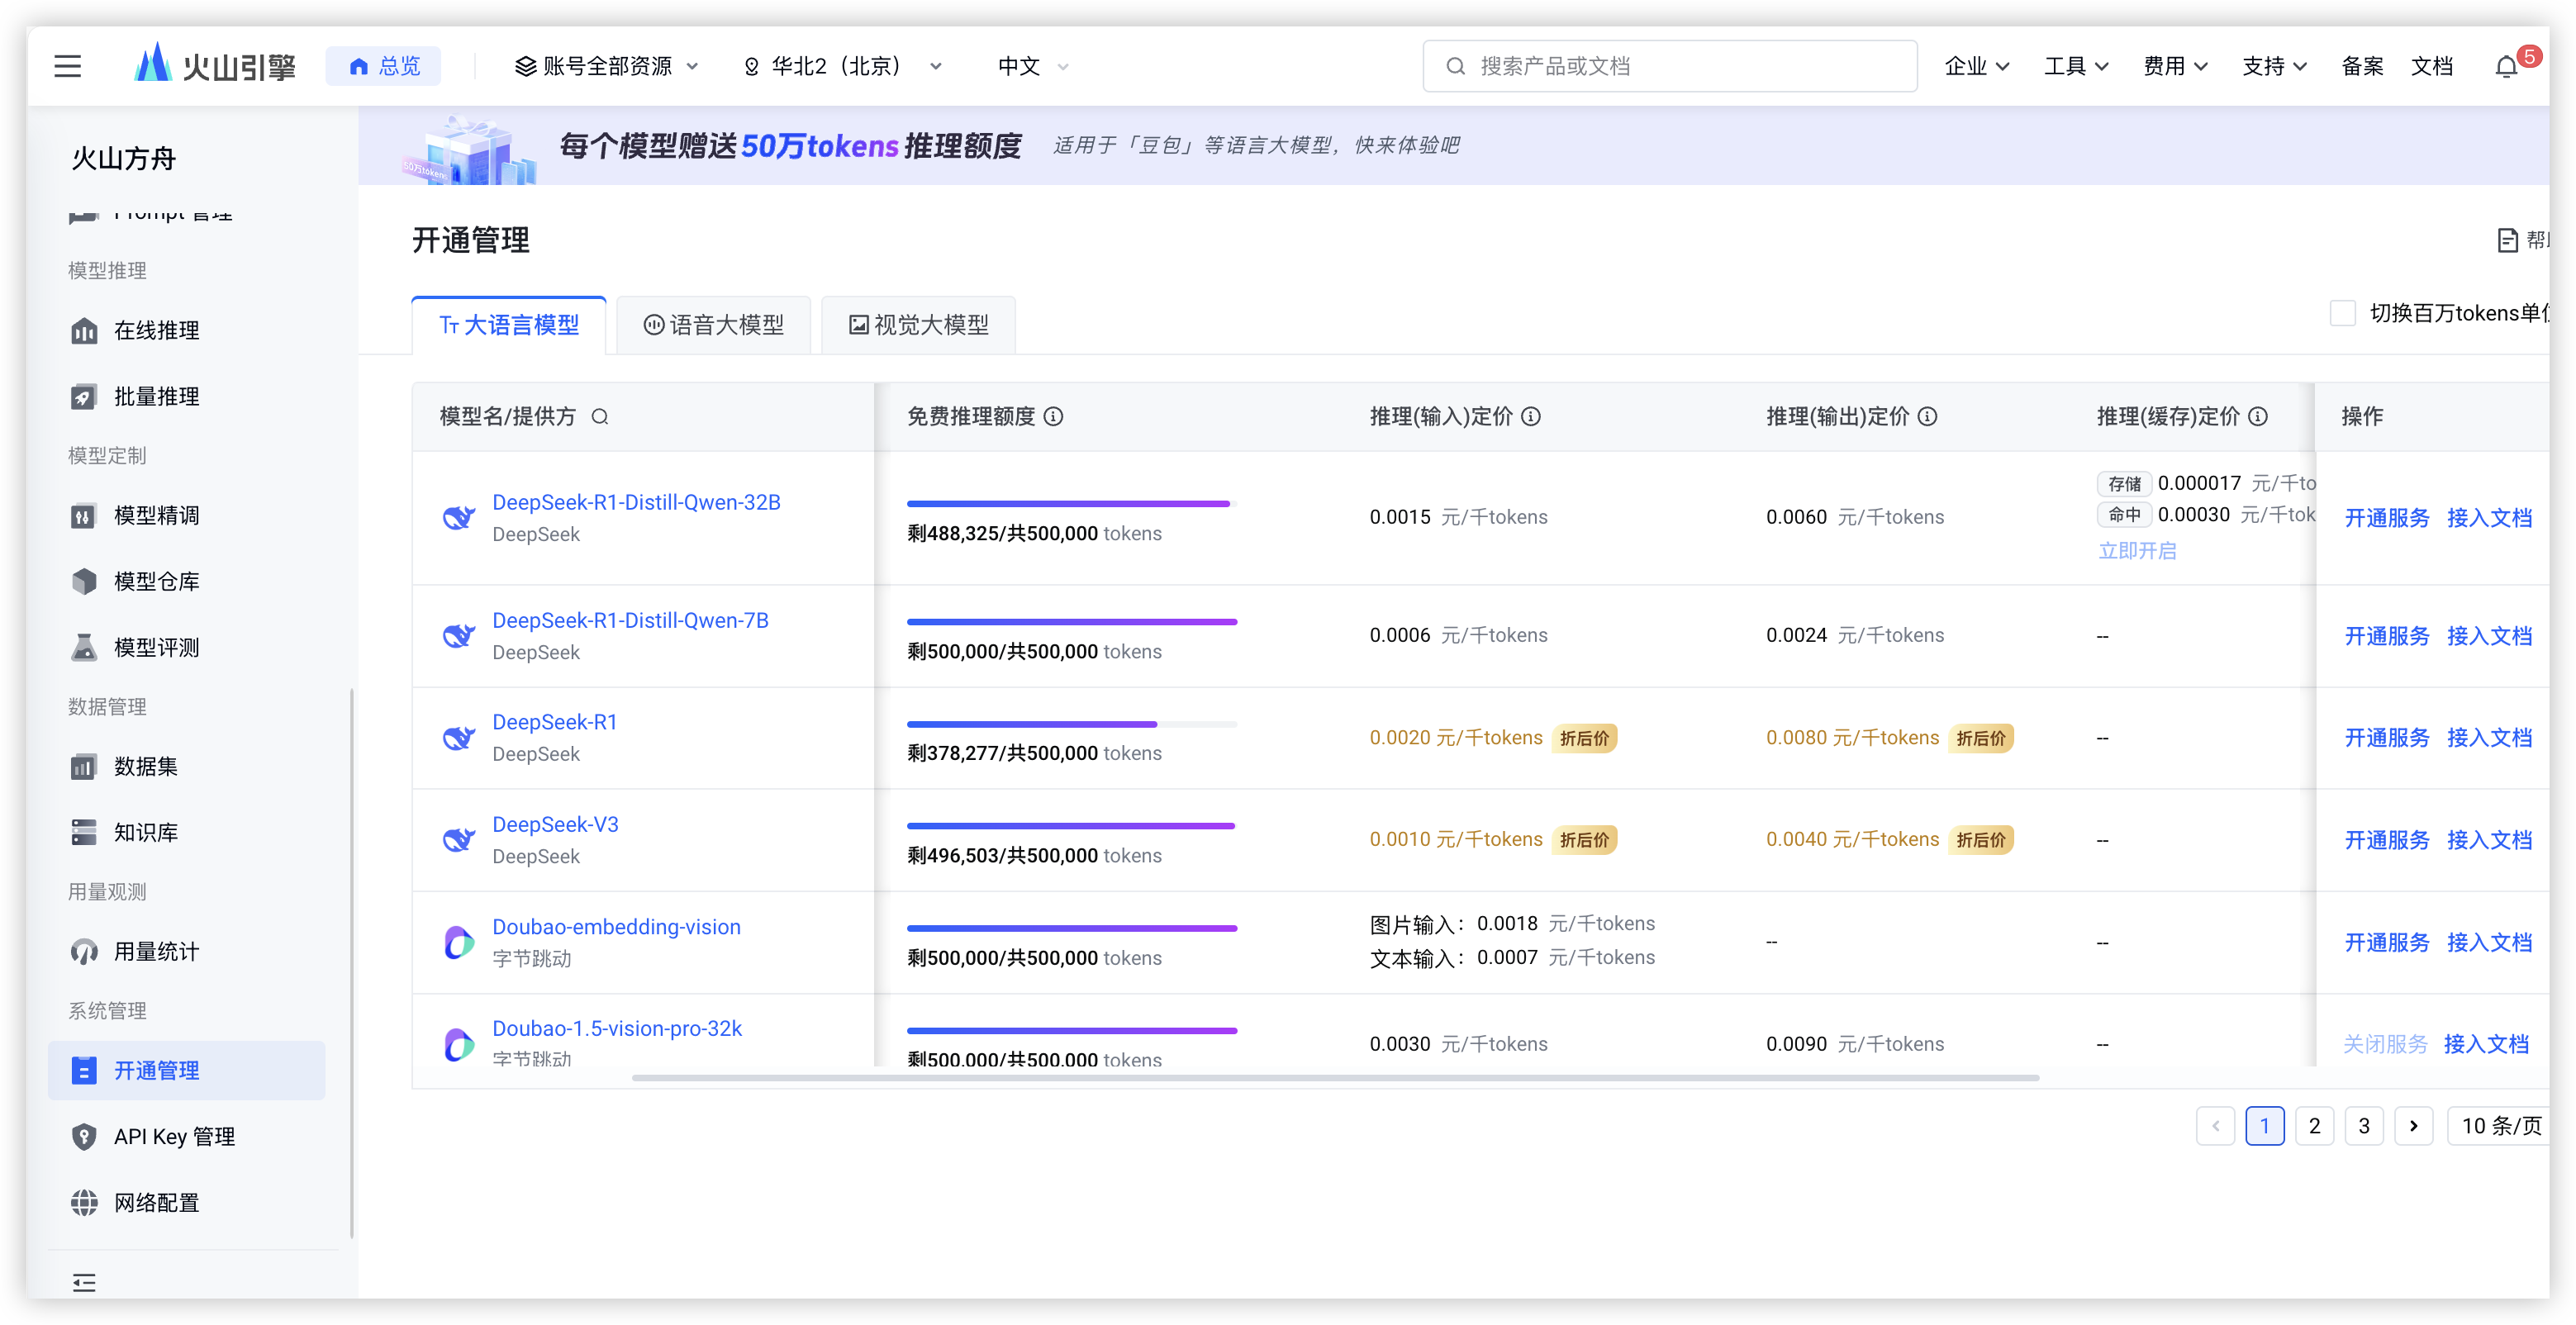Toggle the 切换百万tokens单价 checkbox
The width and height of the screenshot is (2576, 1325).
pyautogui.click(x=2342, y=313)
